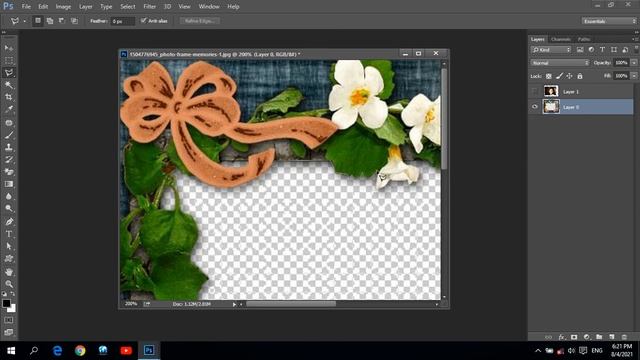Open the Normal blend mode dropdown
The height and width of the screenshot is (360, 640).
[x=560, y=63]
